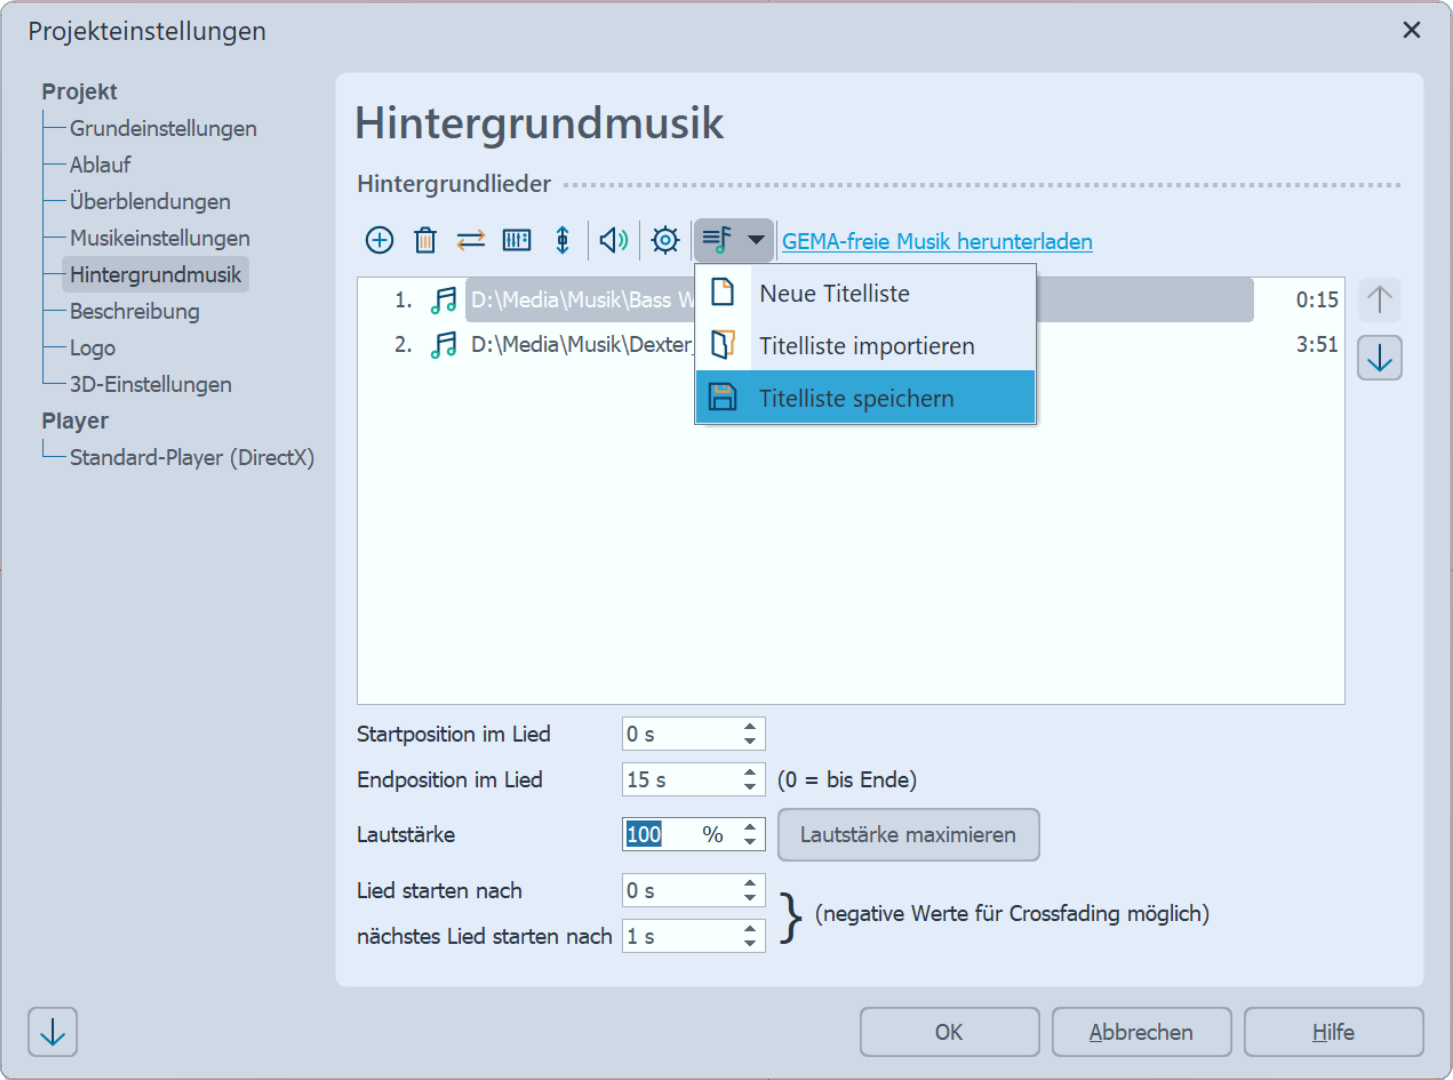Click the trash icon to delete song

[x=425, y=240]
